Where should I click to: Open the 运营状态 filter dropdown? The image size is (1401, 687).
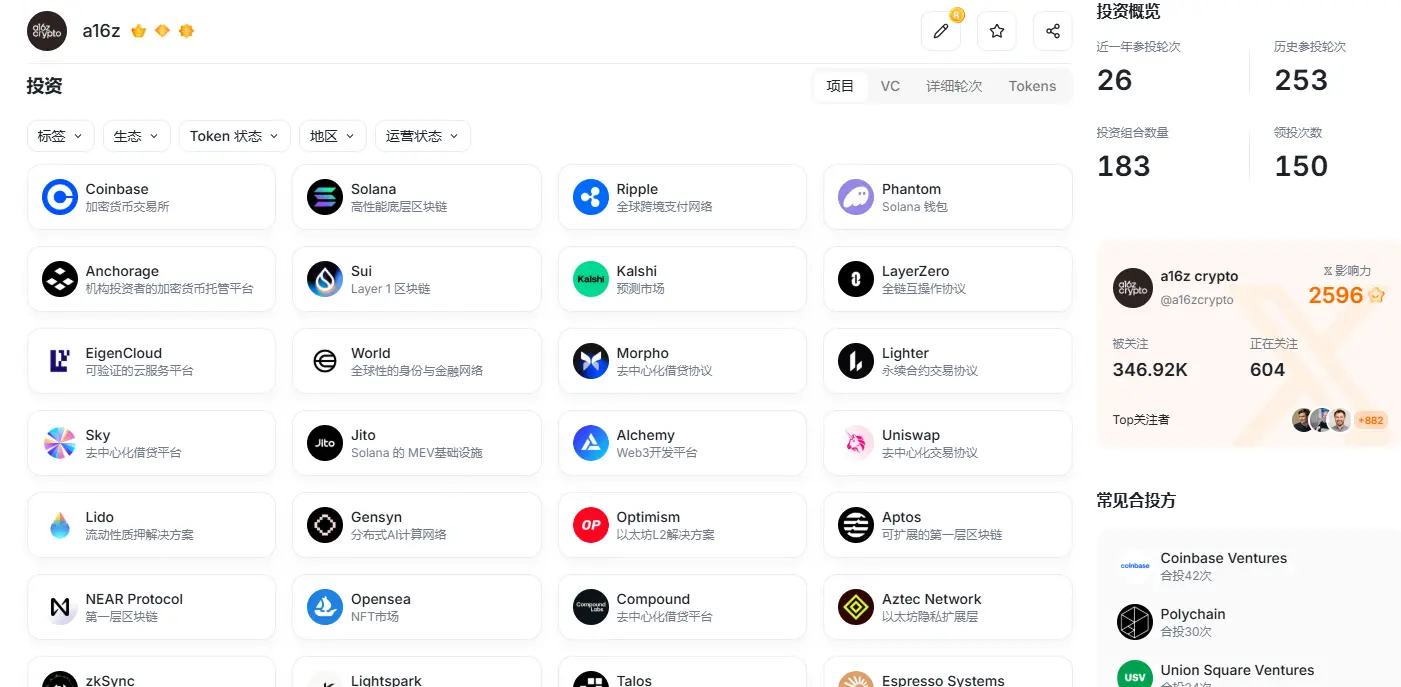pos(423,136)
